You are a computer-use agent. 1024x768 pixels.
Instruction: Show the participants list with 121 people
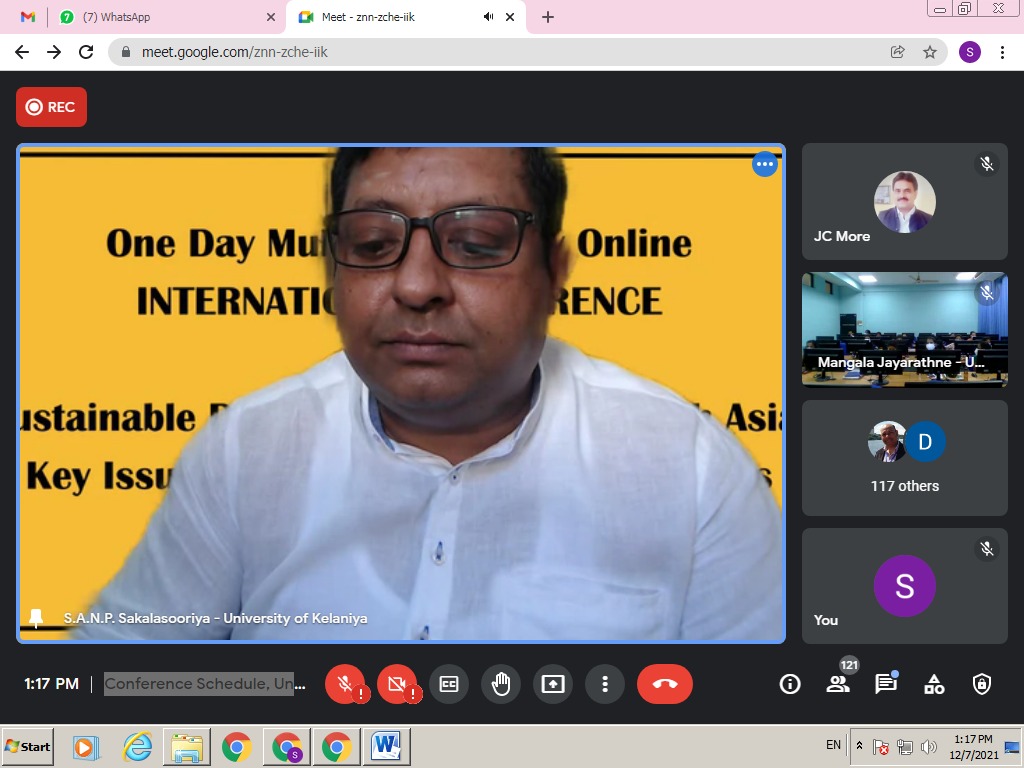click(838, 684)
